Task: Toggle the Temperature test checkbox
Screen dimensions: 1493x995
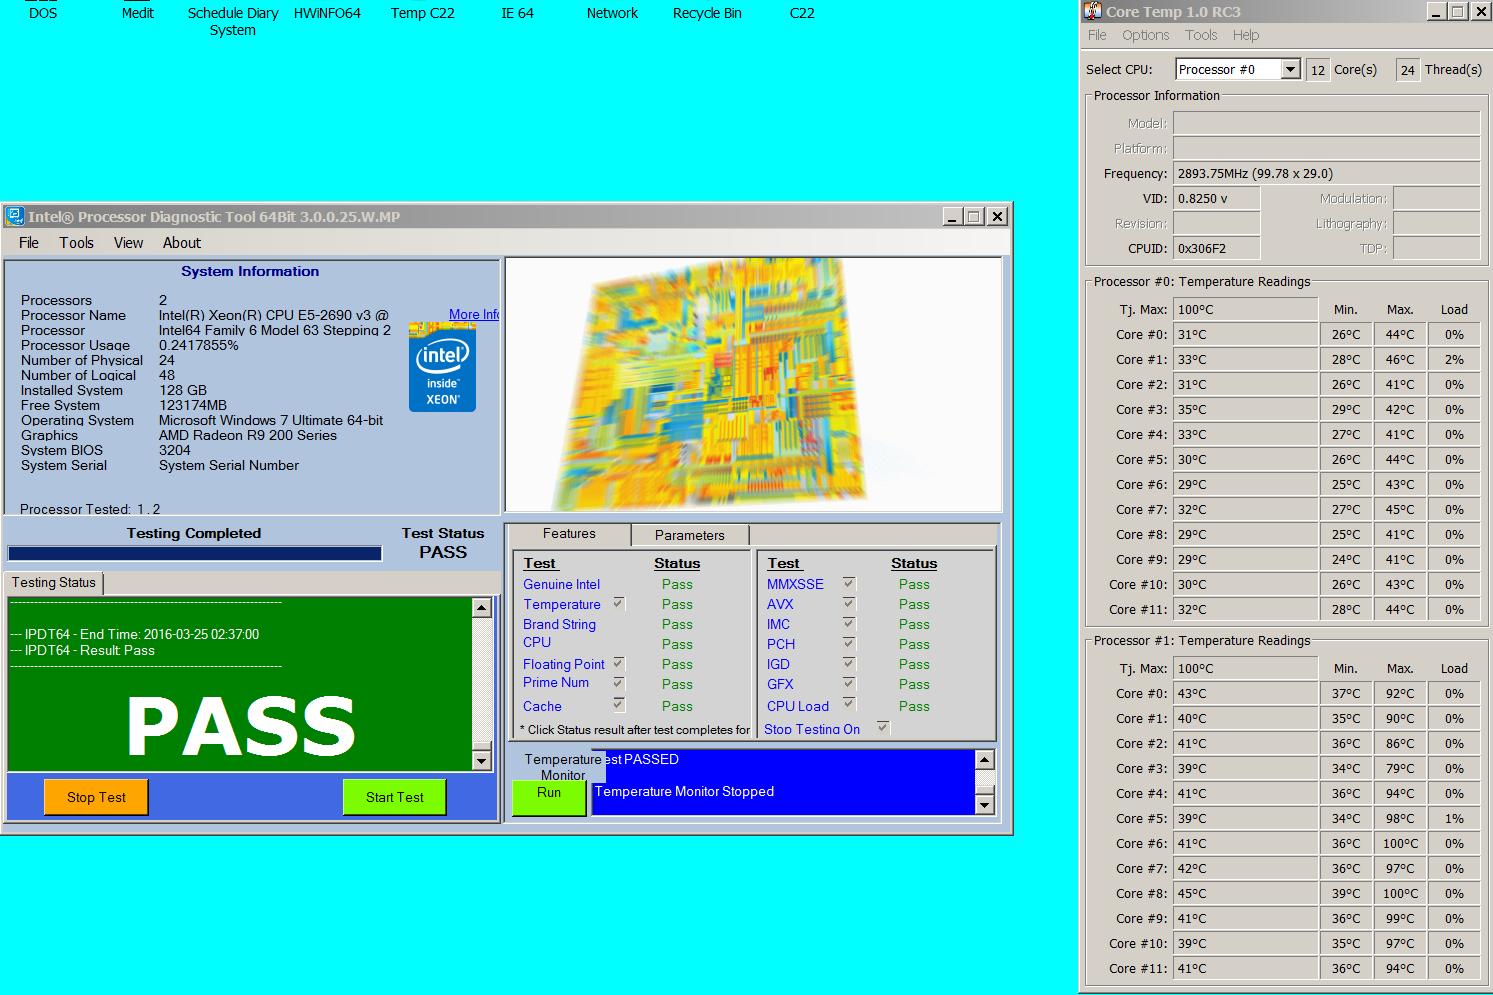Action: point(619,603)
